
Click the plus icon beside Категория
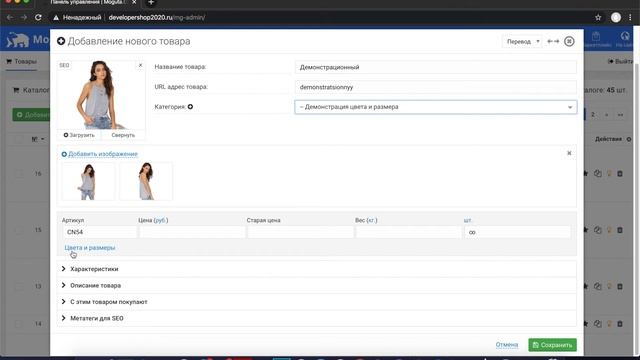pyautogui.click(x=190, y=107)
